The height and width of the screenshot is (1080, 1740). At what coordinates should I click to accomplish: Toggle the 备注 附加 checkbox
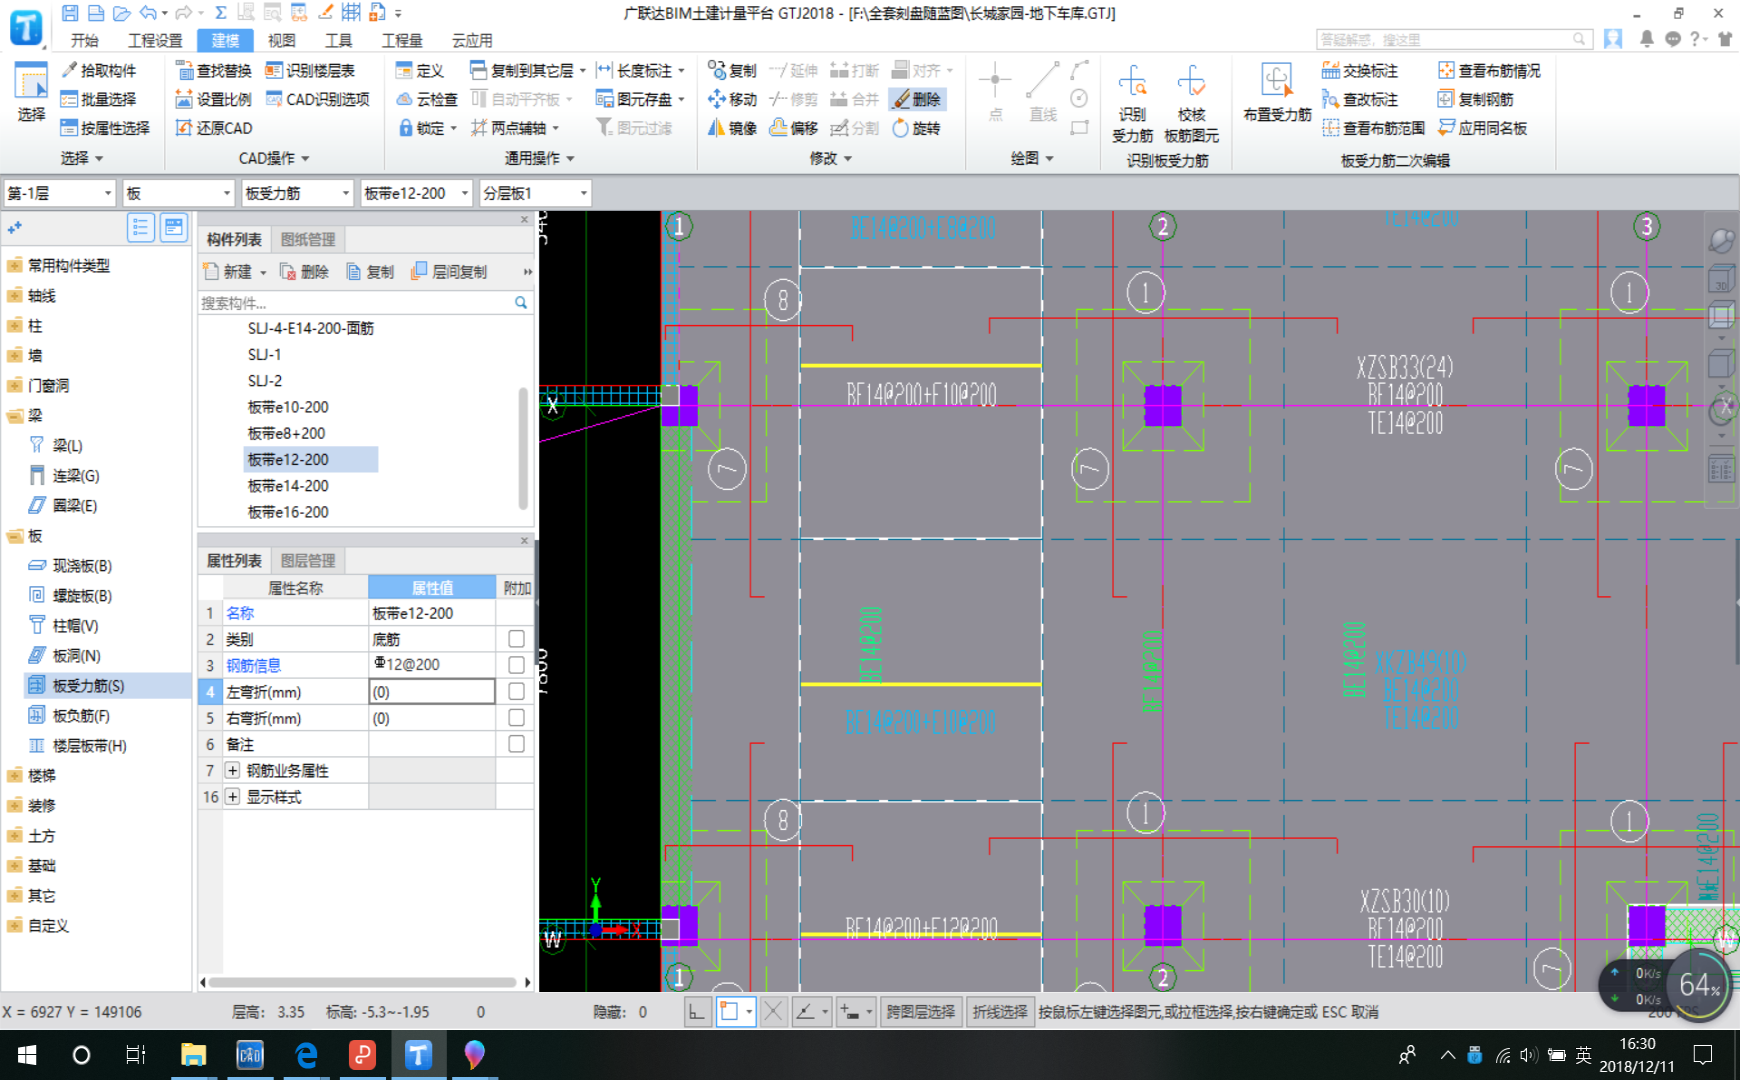pyautogui.click(x=516, y=744)
